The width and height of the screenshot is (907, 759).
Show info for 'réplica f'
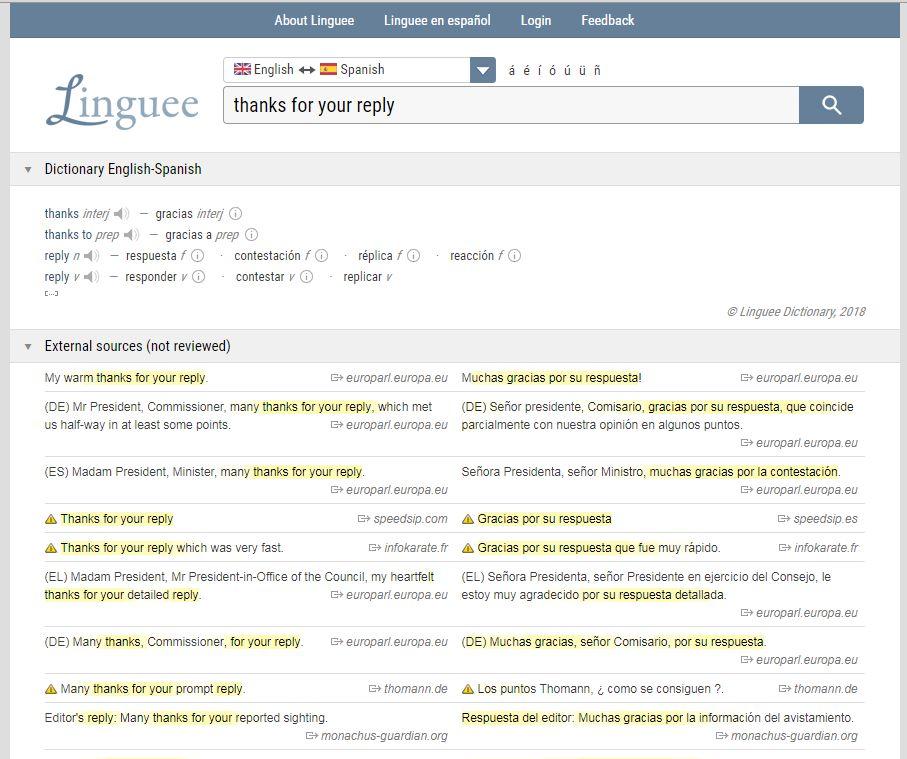click(414, 255)
